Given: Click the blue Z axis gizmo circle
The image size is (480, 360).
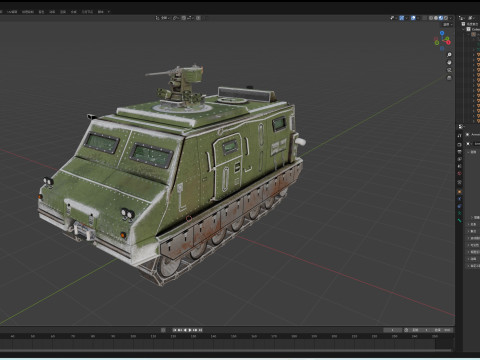Looking at the screenshot, I should coord(442,33).
